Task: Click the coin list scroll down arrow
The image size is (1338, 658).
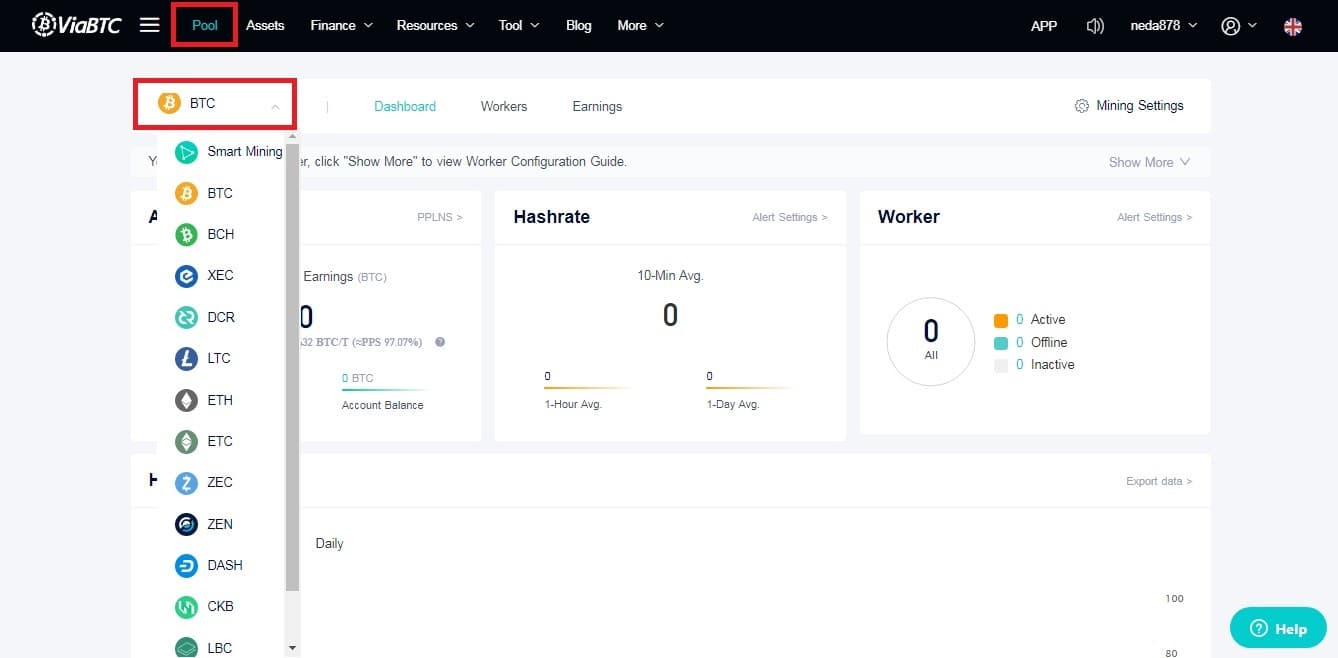Action: pos(292,649)
